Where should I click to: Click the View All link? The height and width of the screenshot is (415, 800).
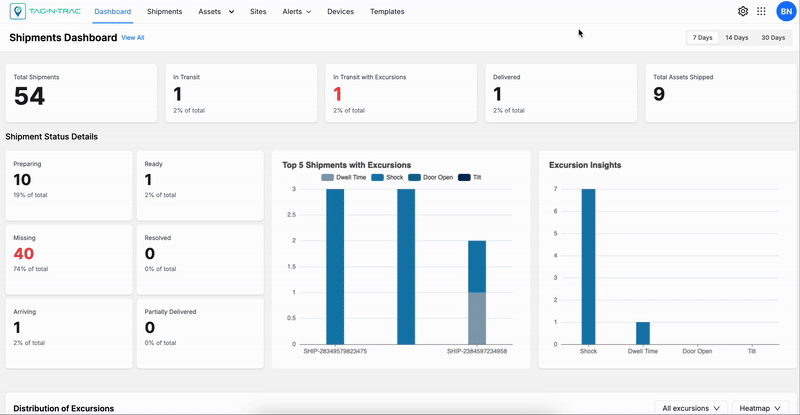[133, 38]
